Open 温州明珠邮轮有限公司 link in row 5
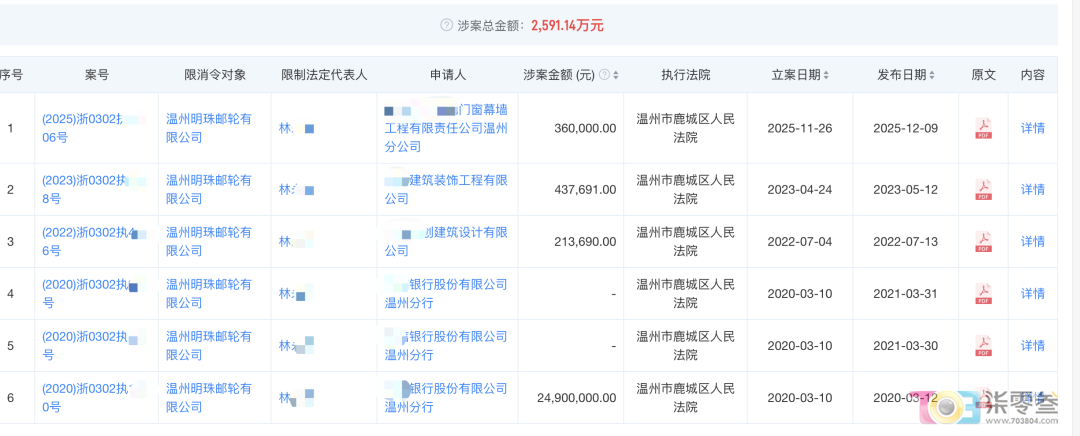This screenshot has width=1080, height=436. tap(209, 346)
